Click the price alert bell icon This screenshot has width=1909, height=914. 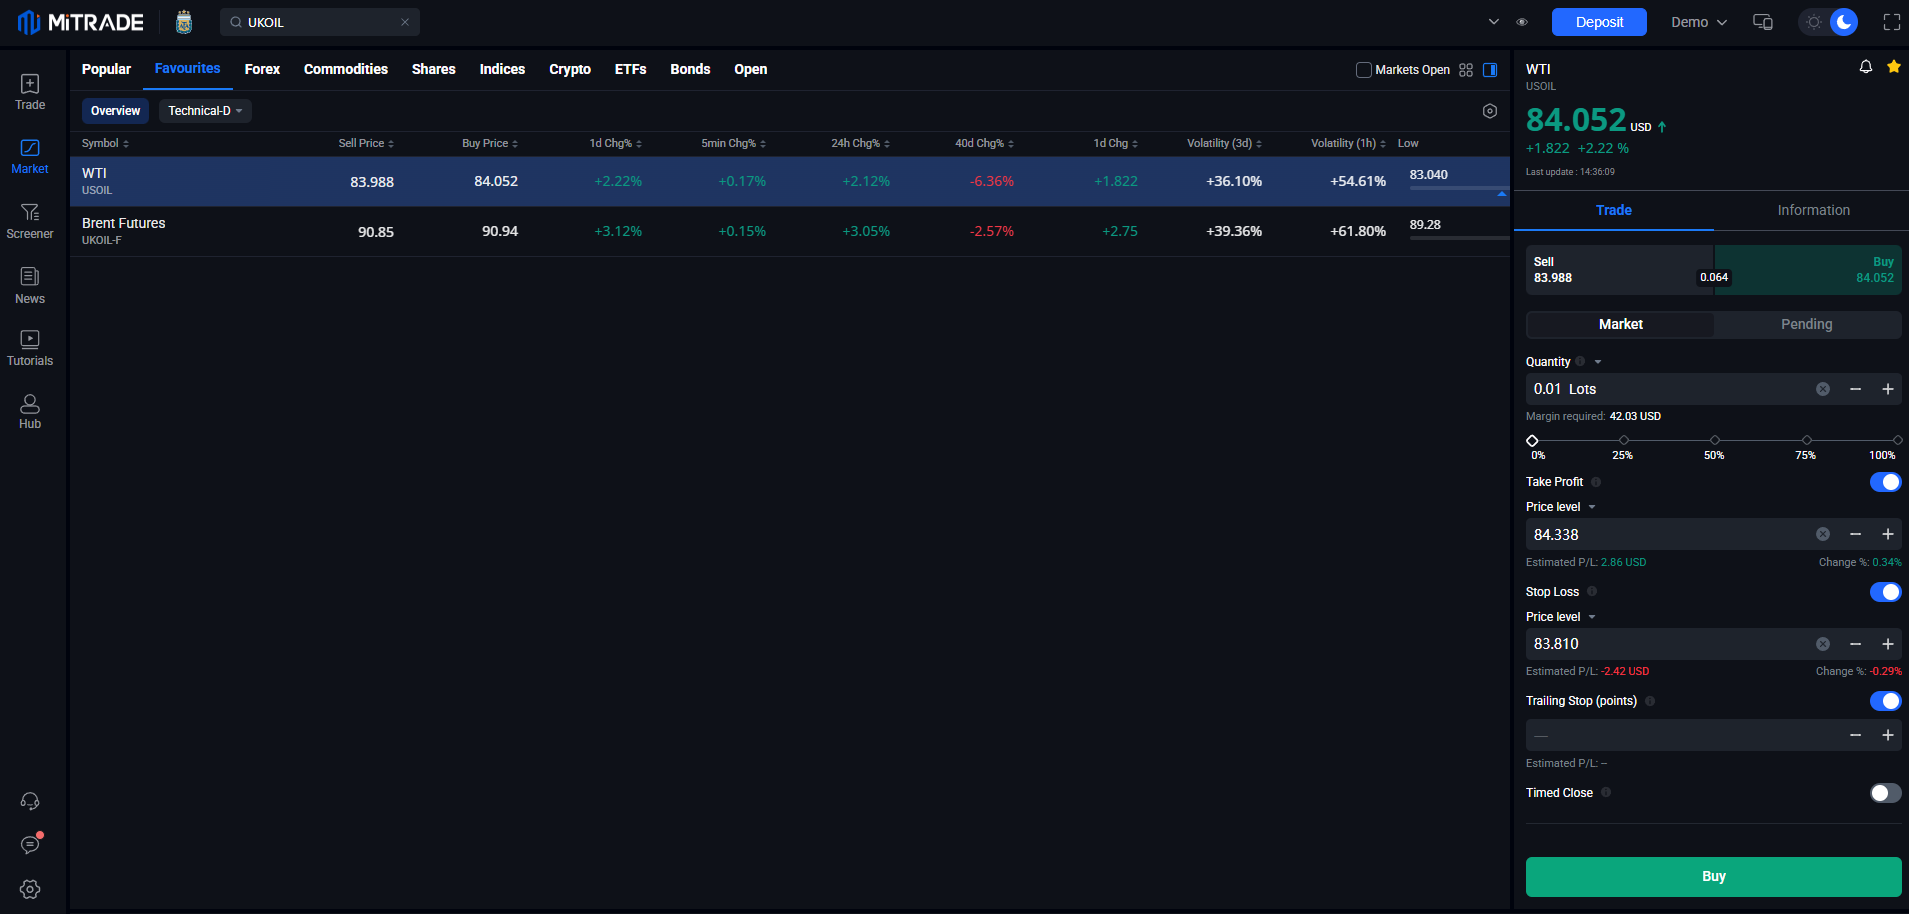pyautogui.click(x=1865, y=67)
